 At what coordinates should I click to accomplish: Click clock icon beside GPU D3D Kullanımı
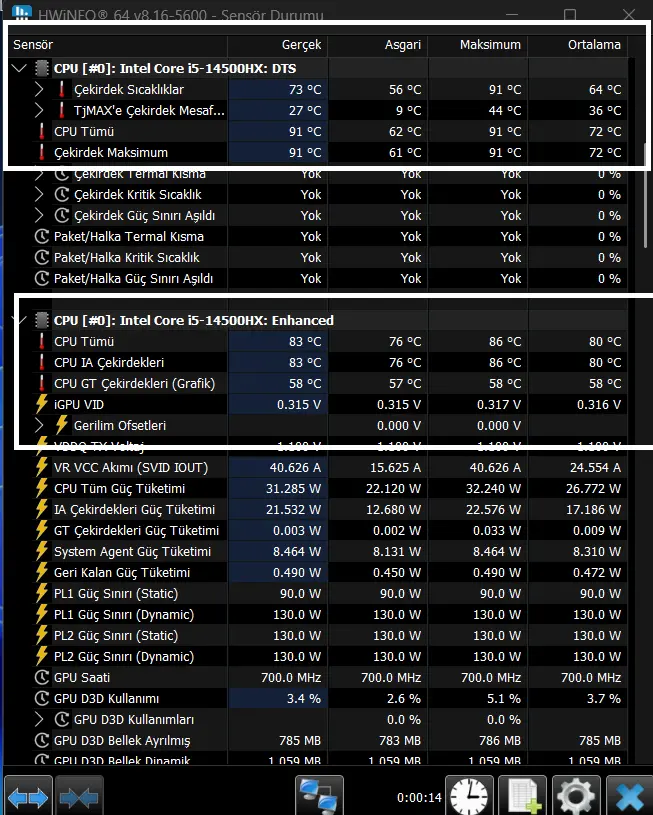coord(42,698)
